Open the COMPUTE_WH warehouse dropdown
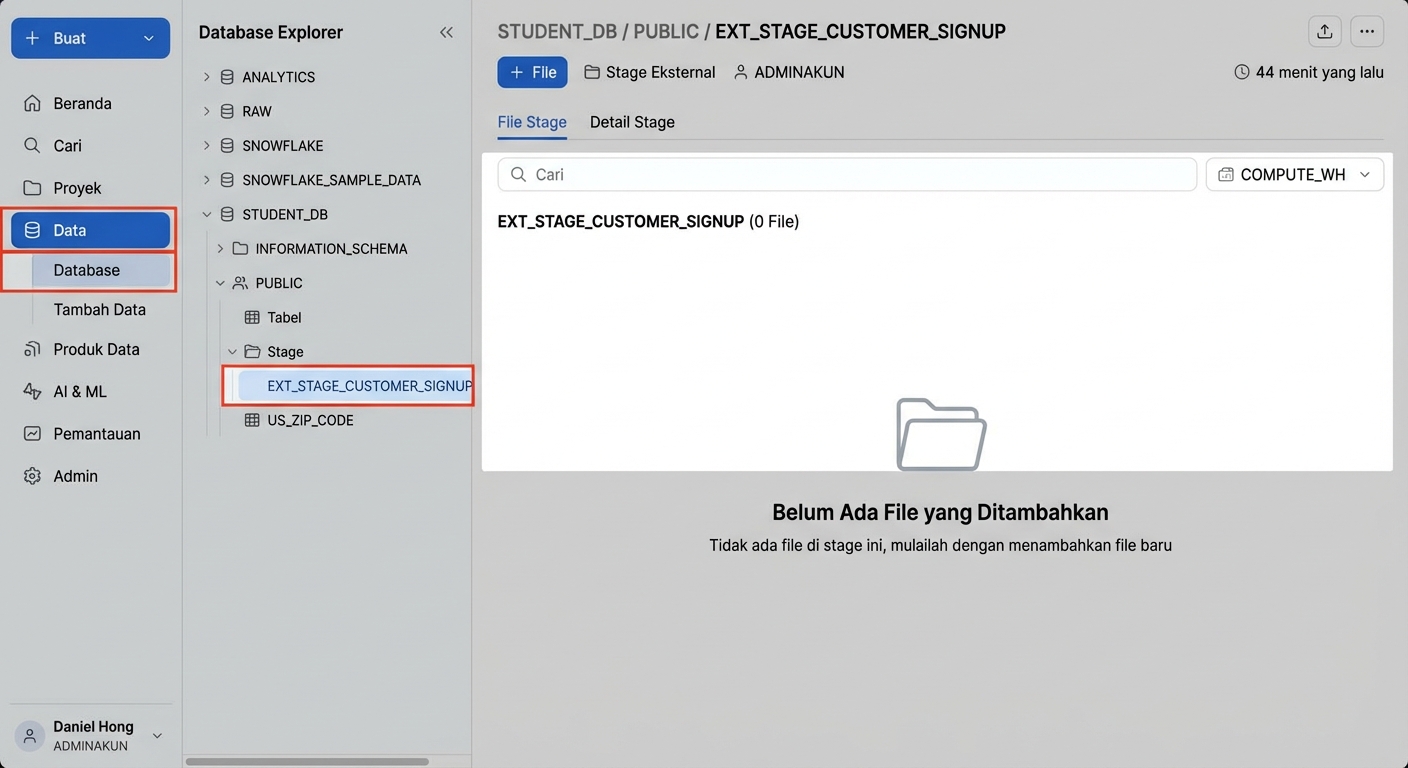This screenshot has width=1408, height=768. pos(1294,174)
